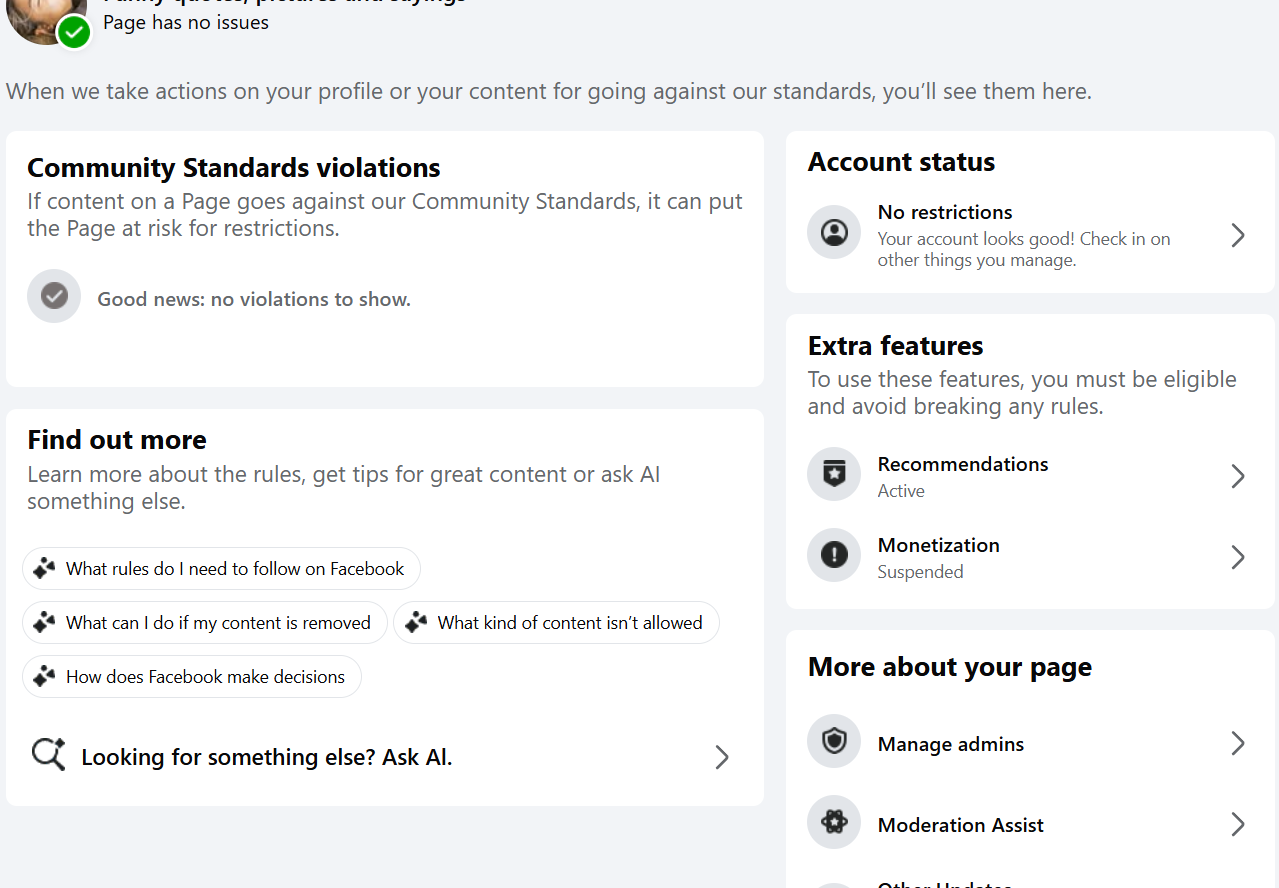Viewport: 1279px width, 888px height.
Task: Click the Ask AI magnifier sparkle icon
Action: pyautogui.click(x=48, y=754)
